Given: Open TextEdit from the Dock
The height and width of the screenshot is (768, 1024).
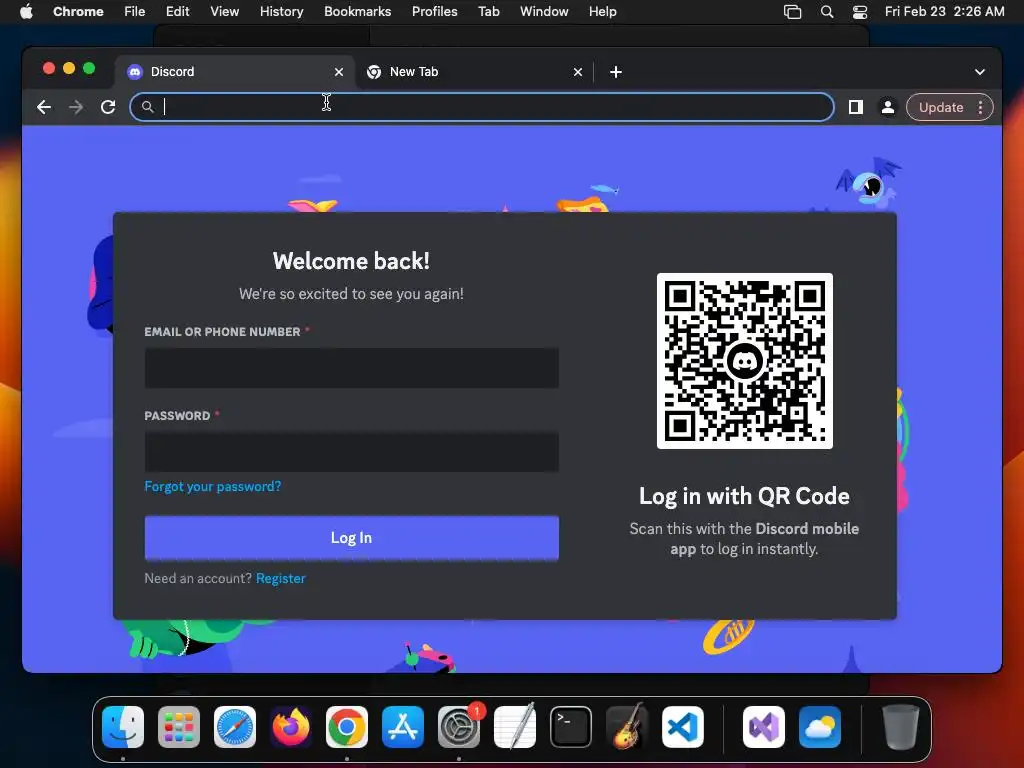Looking at the screenshot, I should click(x=515, y=727).
